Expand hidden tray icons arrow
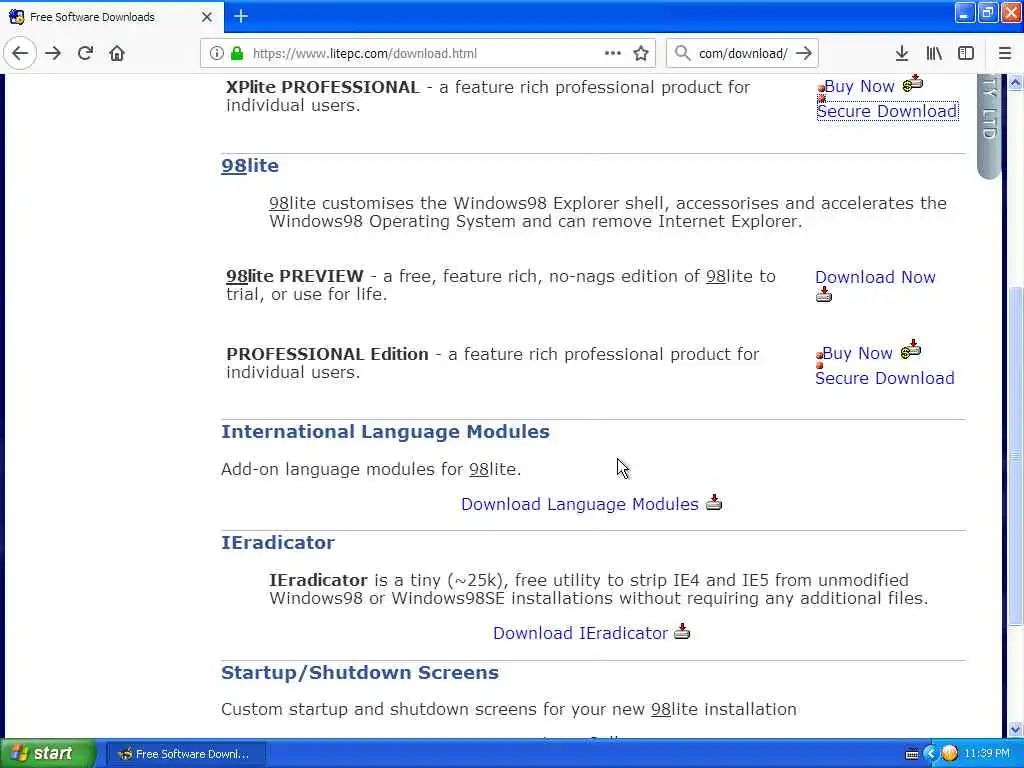The width and height of the screenshot is (1024, 768). pyautogui.click(x=931, y=754)
